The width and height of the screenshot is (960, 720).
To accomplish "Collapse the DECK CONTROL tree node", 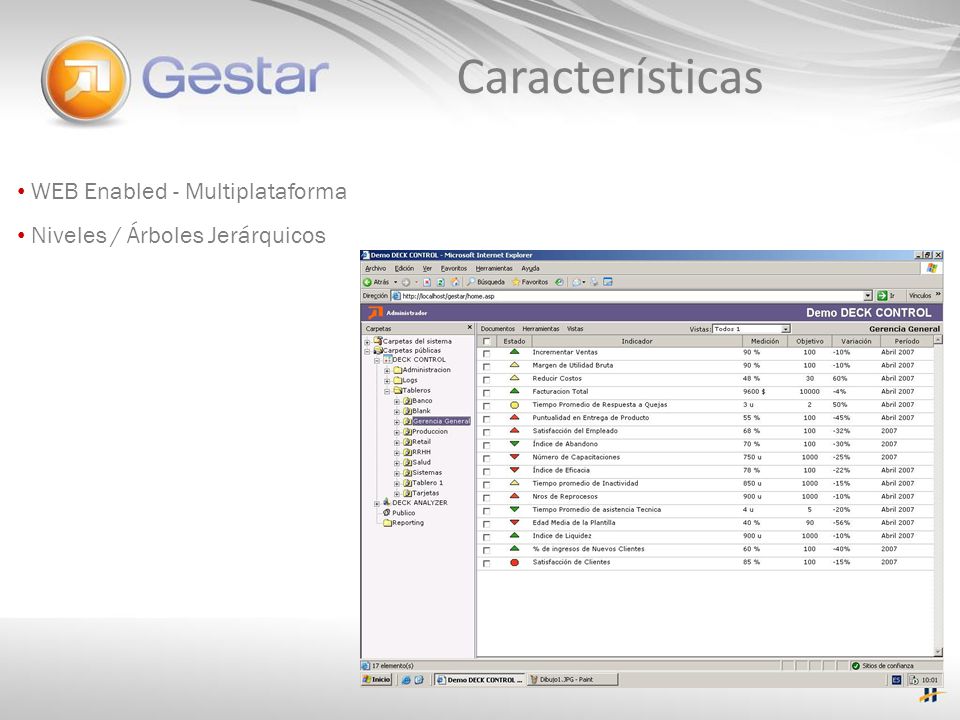I will (377, 361).
